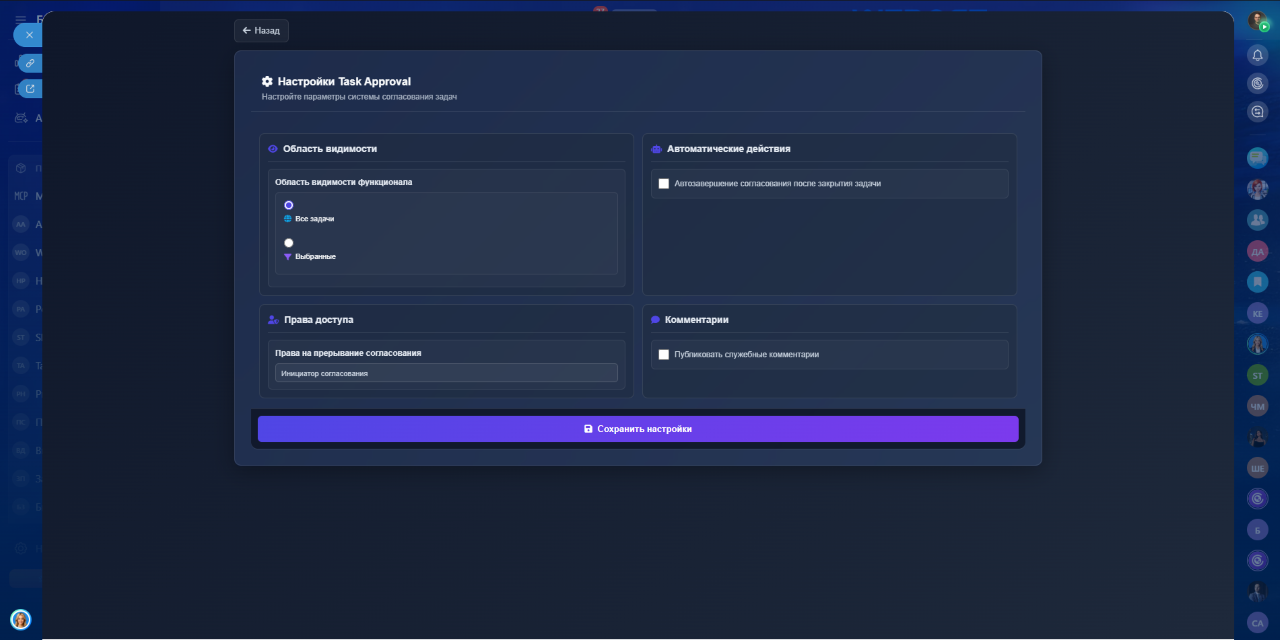Close the slider panel with the X button
The image size is (1280, 640).
[x=29, y=35]
